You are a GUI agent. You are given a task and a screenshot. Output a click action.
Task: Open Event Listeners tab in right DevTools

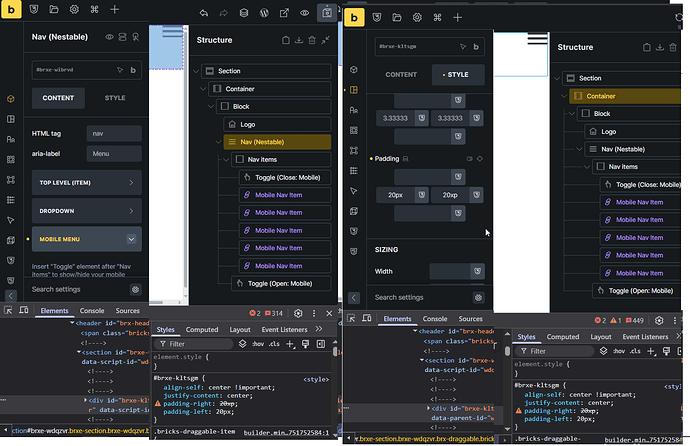pyautogui.click(x=645, y=336)
